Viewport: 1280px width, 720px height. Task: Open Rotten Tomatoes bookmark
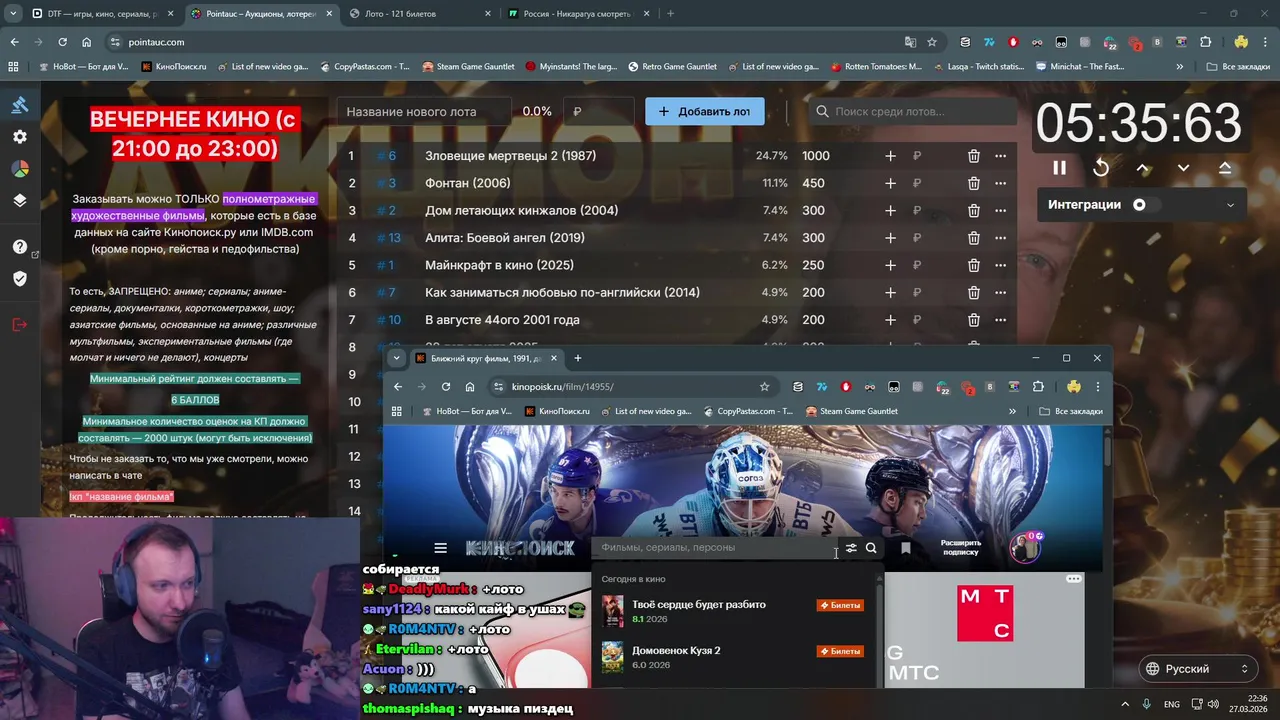(876, 67)
